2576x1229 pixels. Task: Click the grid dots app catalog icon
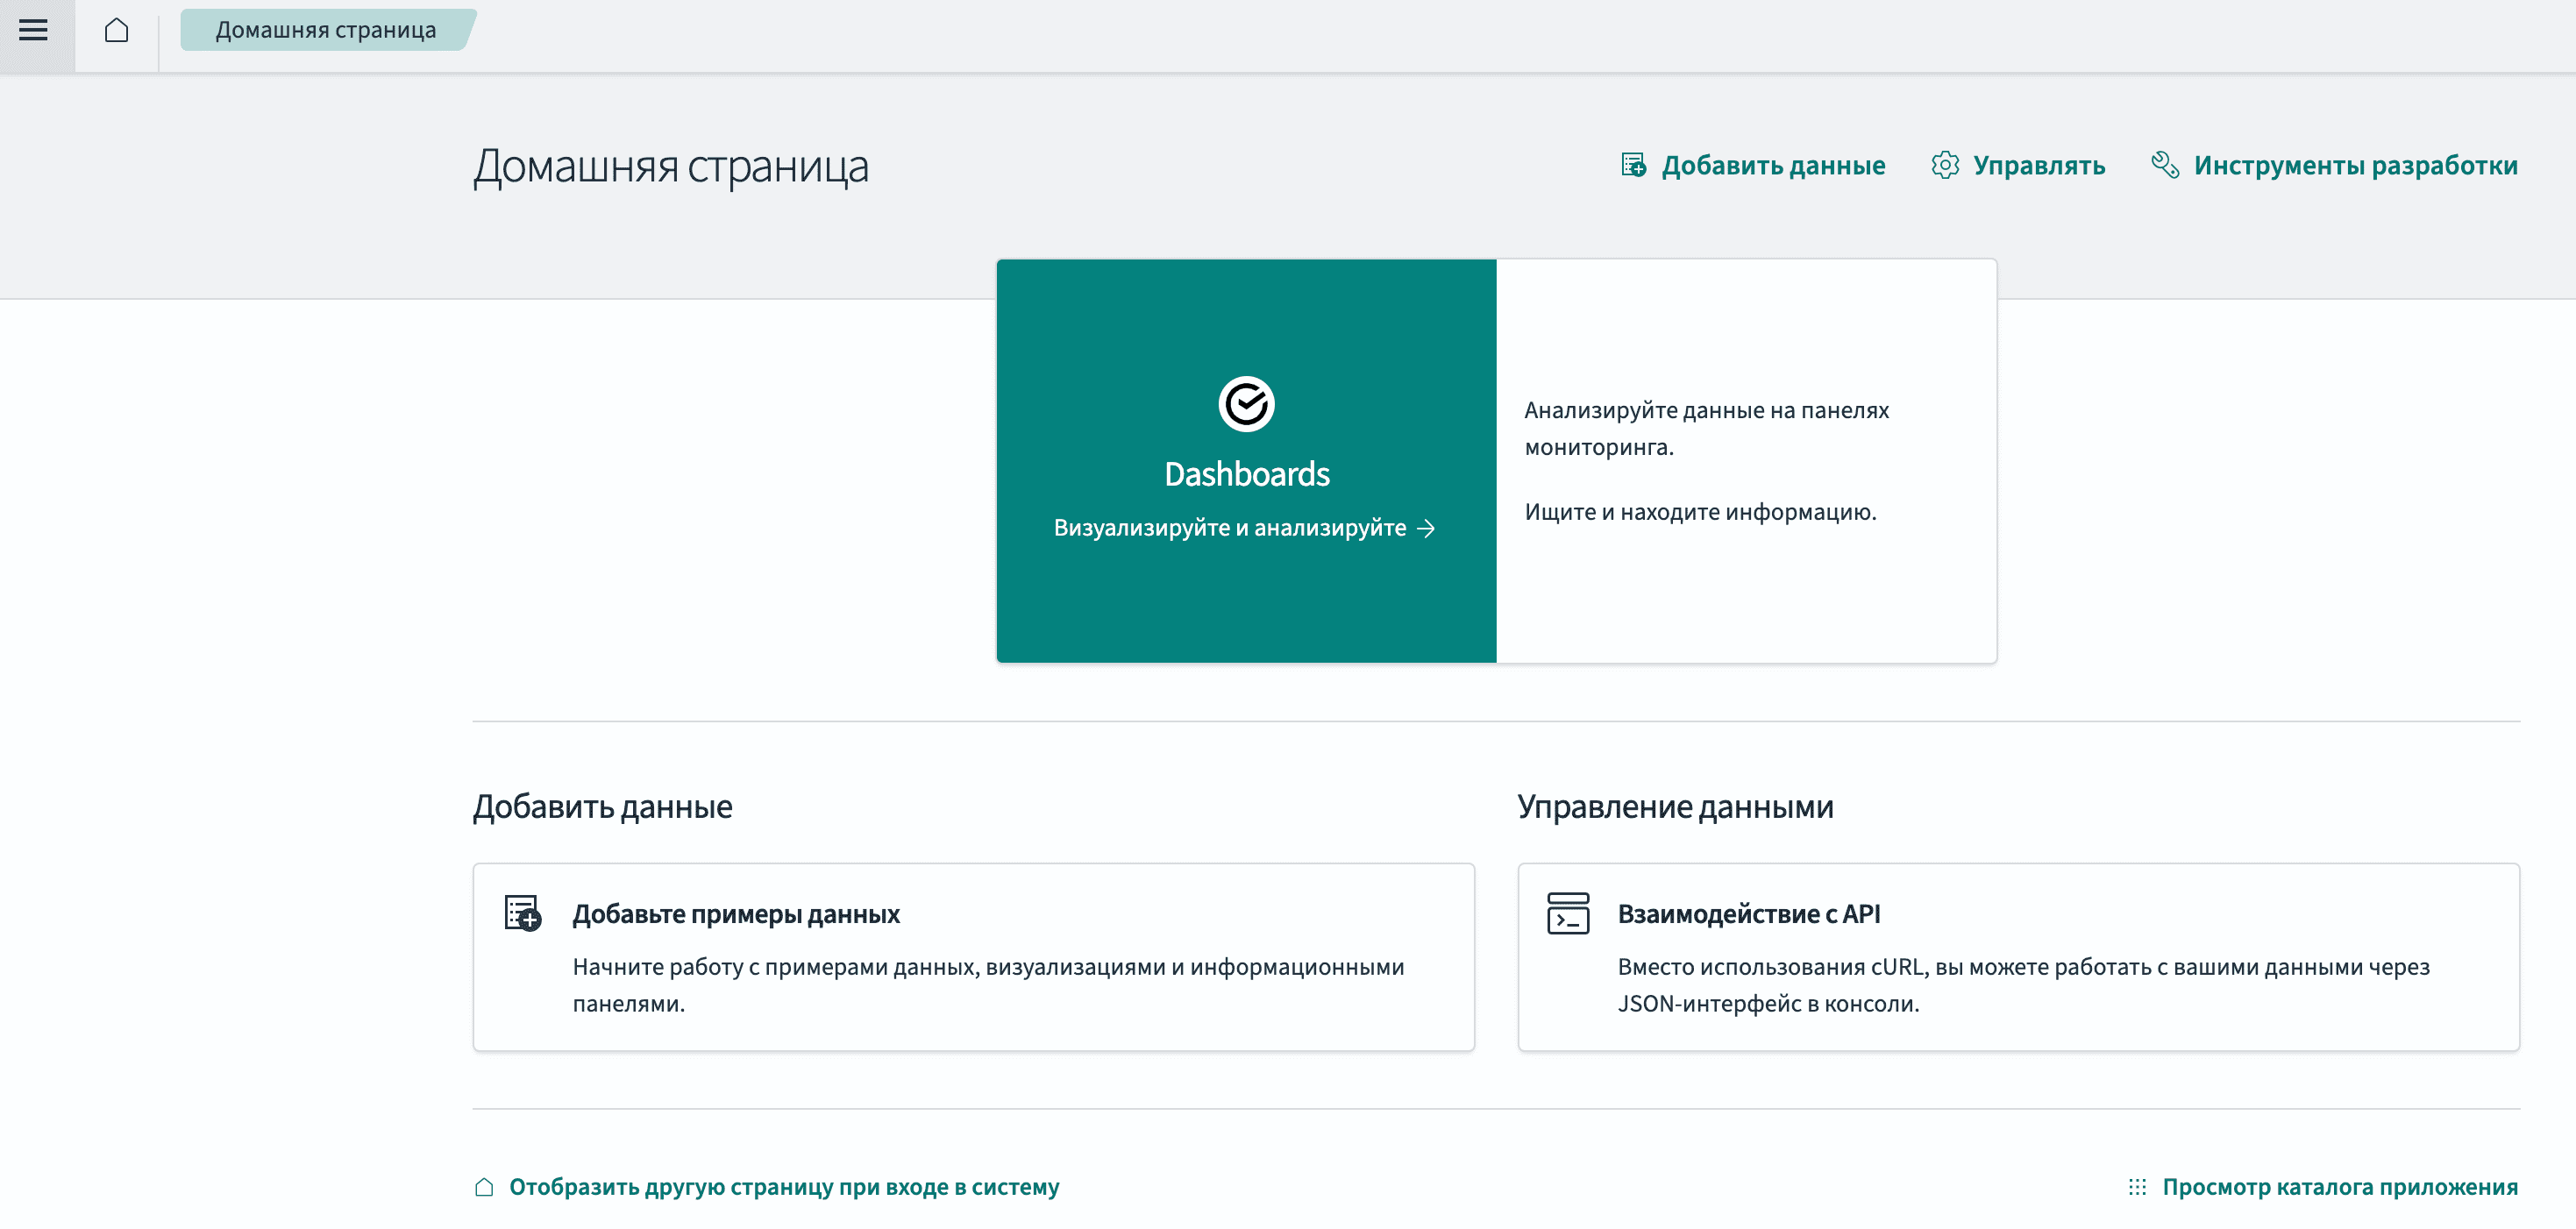pos(2137,1187)
